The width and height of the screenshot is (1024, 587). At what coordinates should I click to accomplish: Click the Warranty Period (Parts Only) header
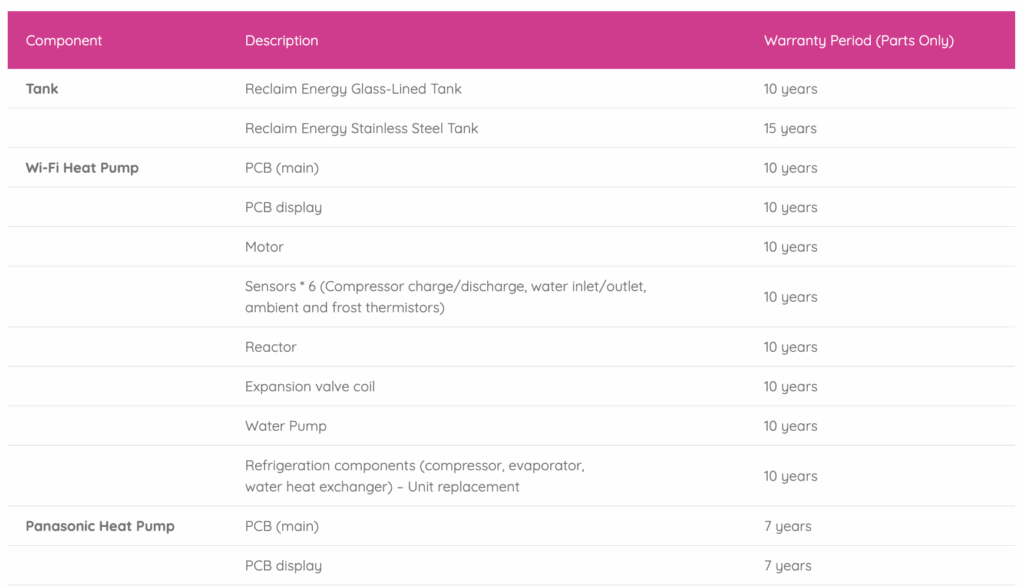[858, 41]
